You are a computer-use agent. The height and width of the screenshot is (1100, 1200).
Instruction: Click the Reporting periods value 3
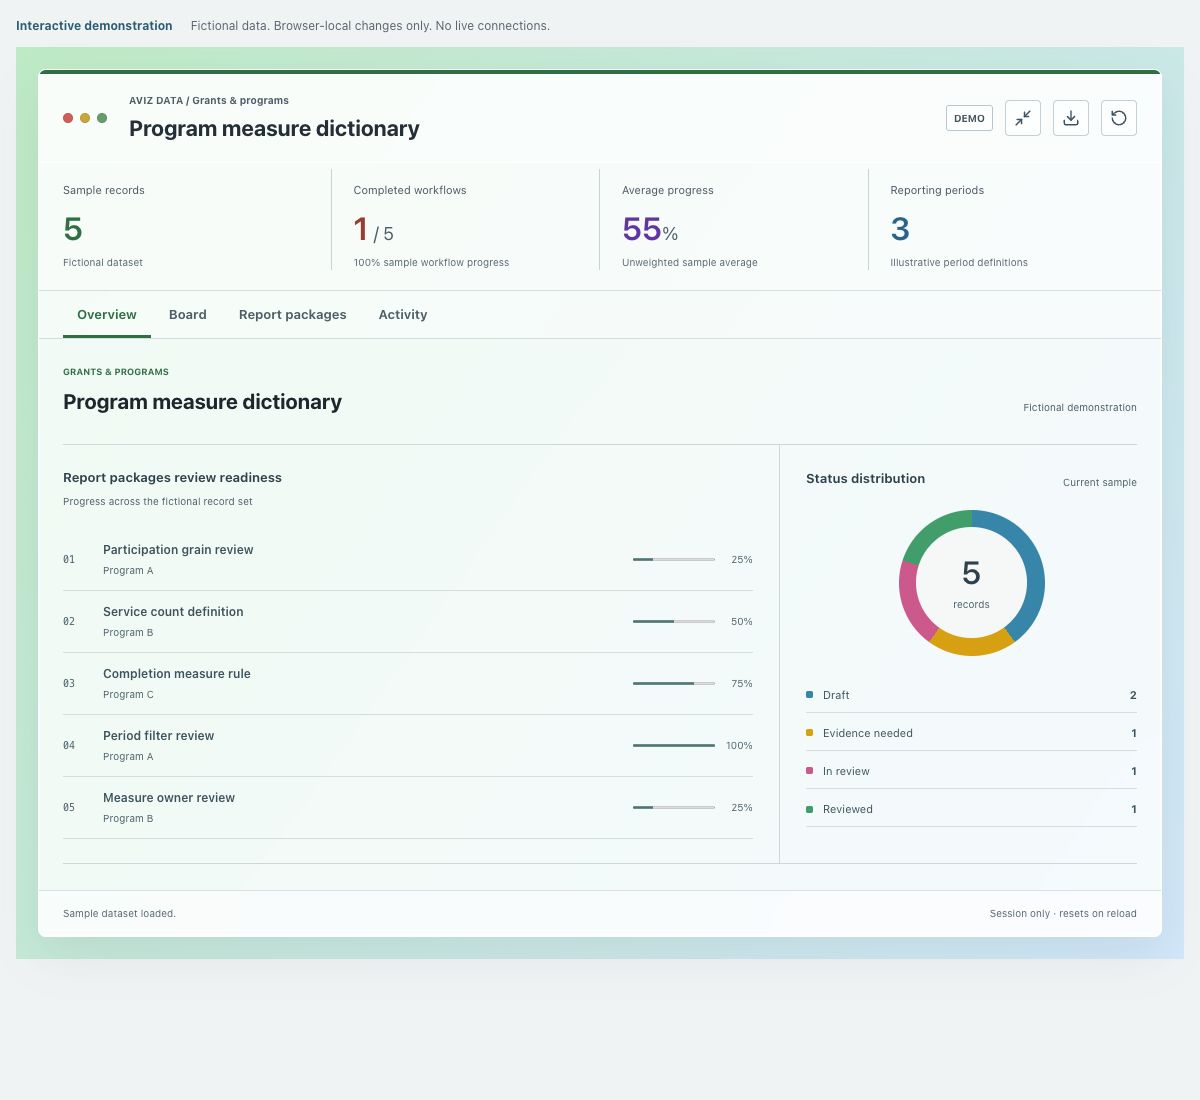(900, 229)
